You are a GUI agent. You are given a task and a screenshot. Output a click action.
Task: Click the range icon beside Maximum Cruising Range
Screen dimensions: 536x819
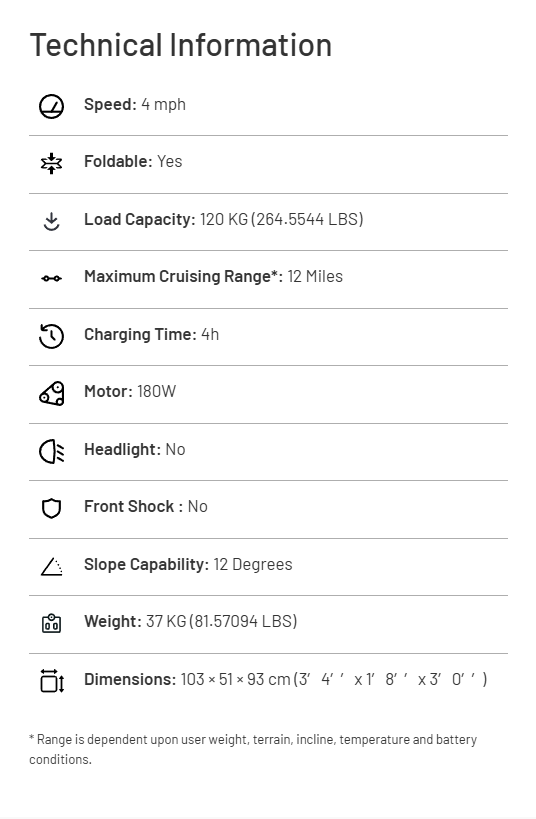(51, 278)
